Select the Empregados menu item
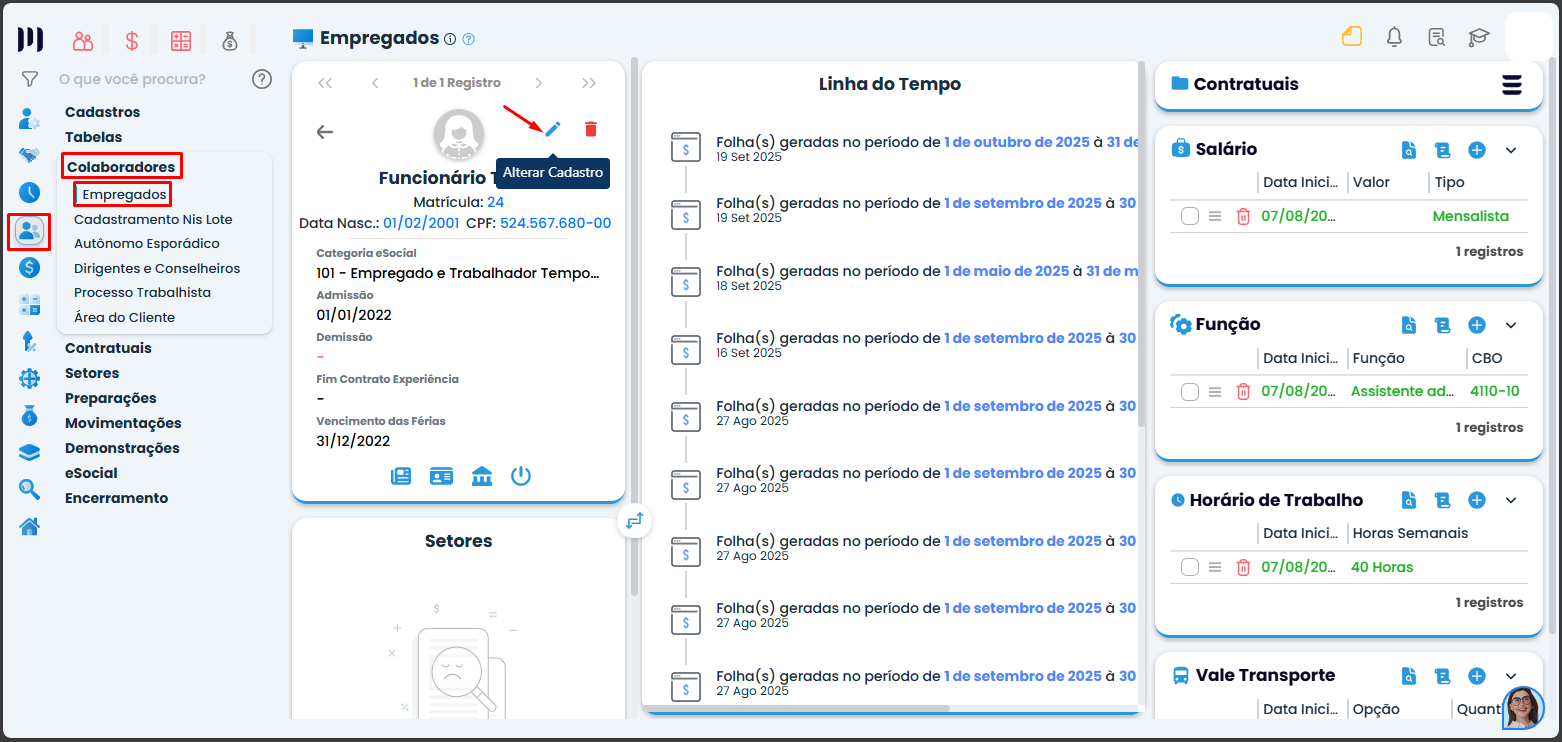 point(124,194)
